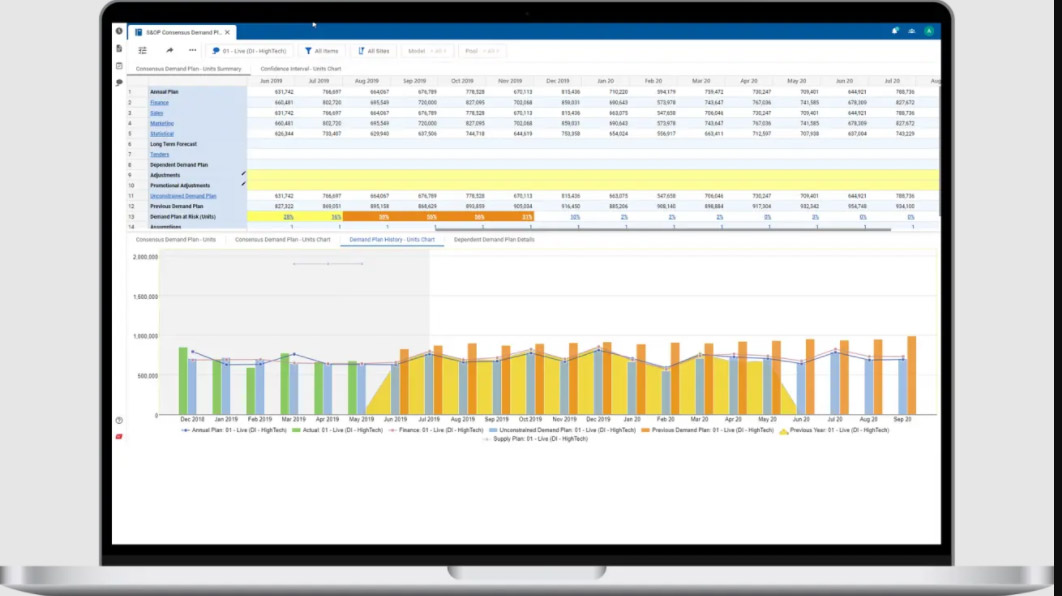The height and width of the screenshot is (596, 1062).
Task: Open the more options ellipsis menu
Action: 193,49
